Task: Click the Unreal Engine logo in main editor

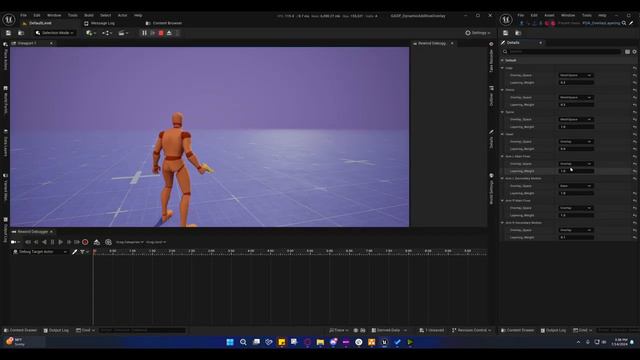Action: click(9, 19)
